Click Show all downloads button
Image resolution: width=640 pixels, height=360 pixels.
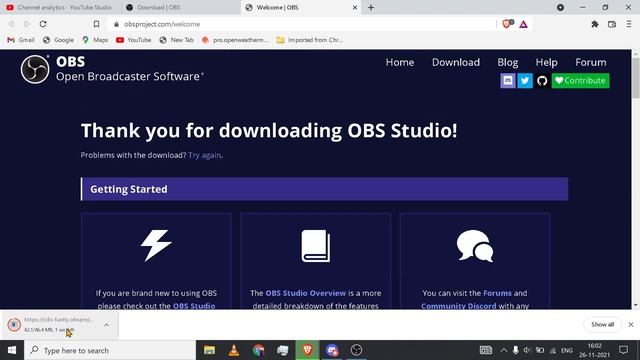click(x=602, y=324)
